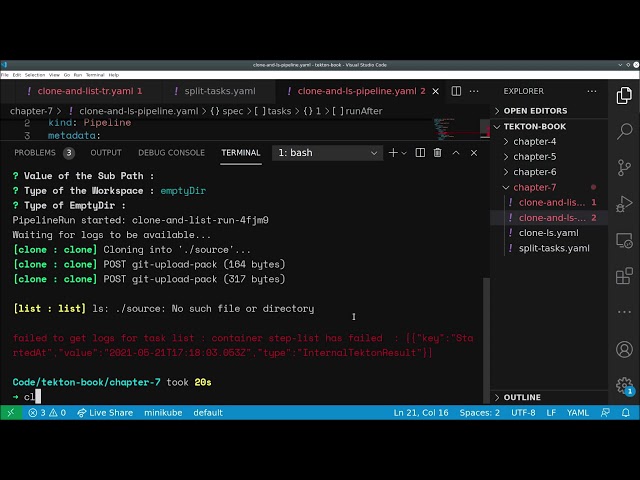640x480 pixels.
Task: Click the feedback icon in status bar
Action: [x=605, y=413]
